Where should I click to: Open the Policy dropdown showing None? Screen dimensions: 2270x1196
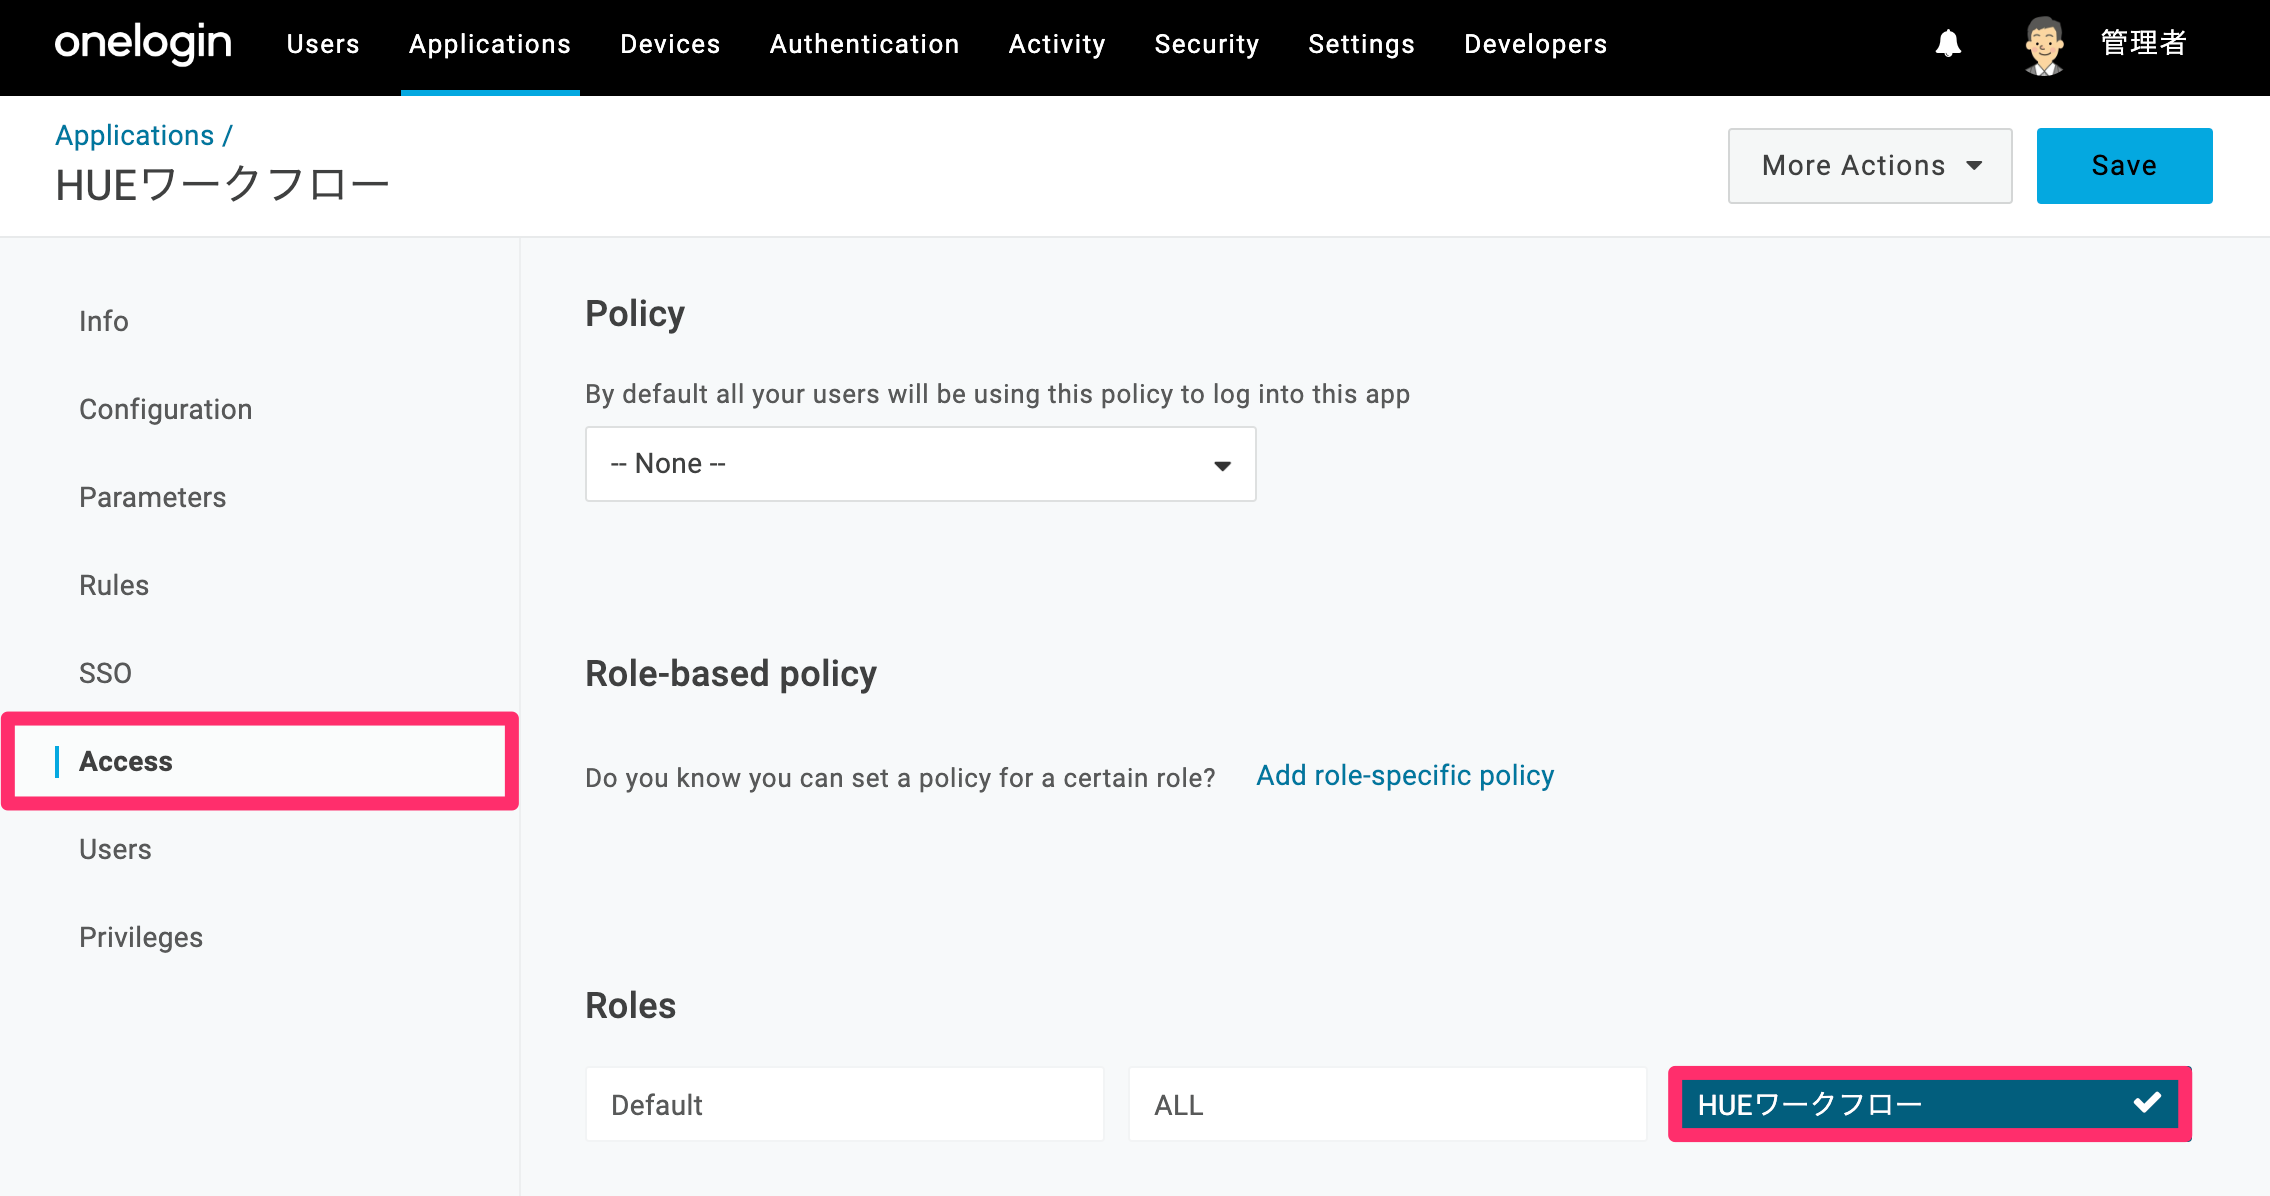tap(920, 464)
